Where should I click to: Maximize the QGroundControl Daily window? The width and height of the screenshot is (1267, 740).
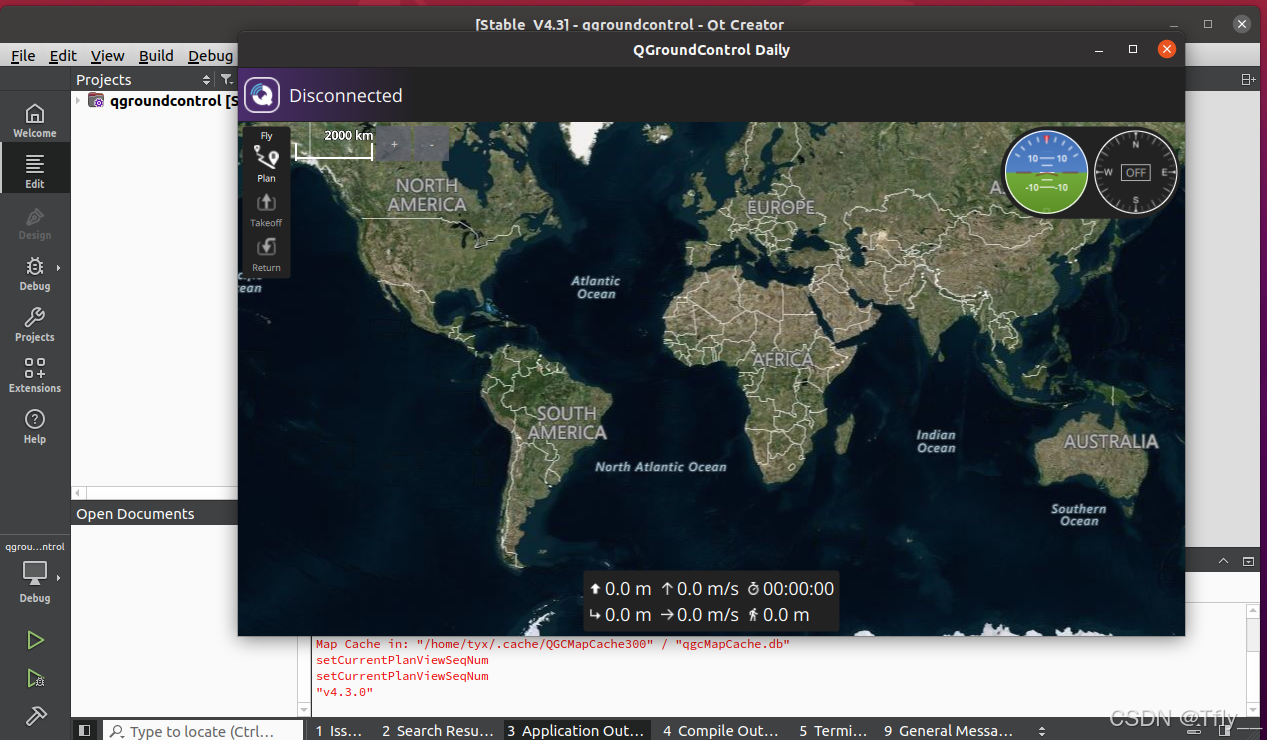[x=1133, y=49]
